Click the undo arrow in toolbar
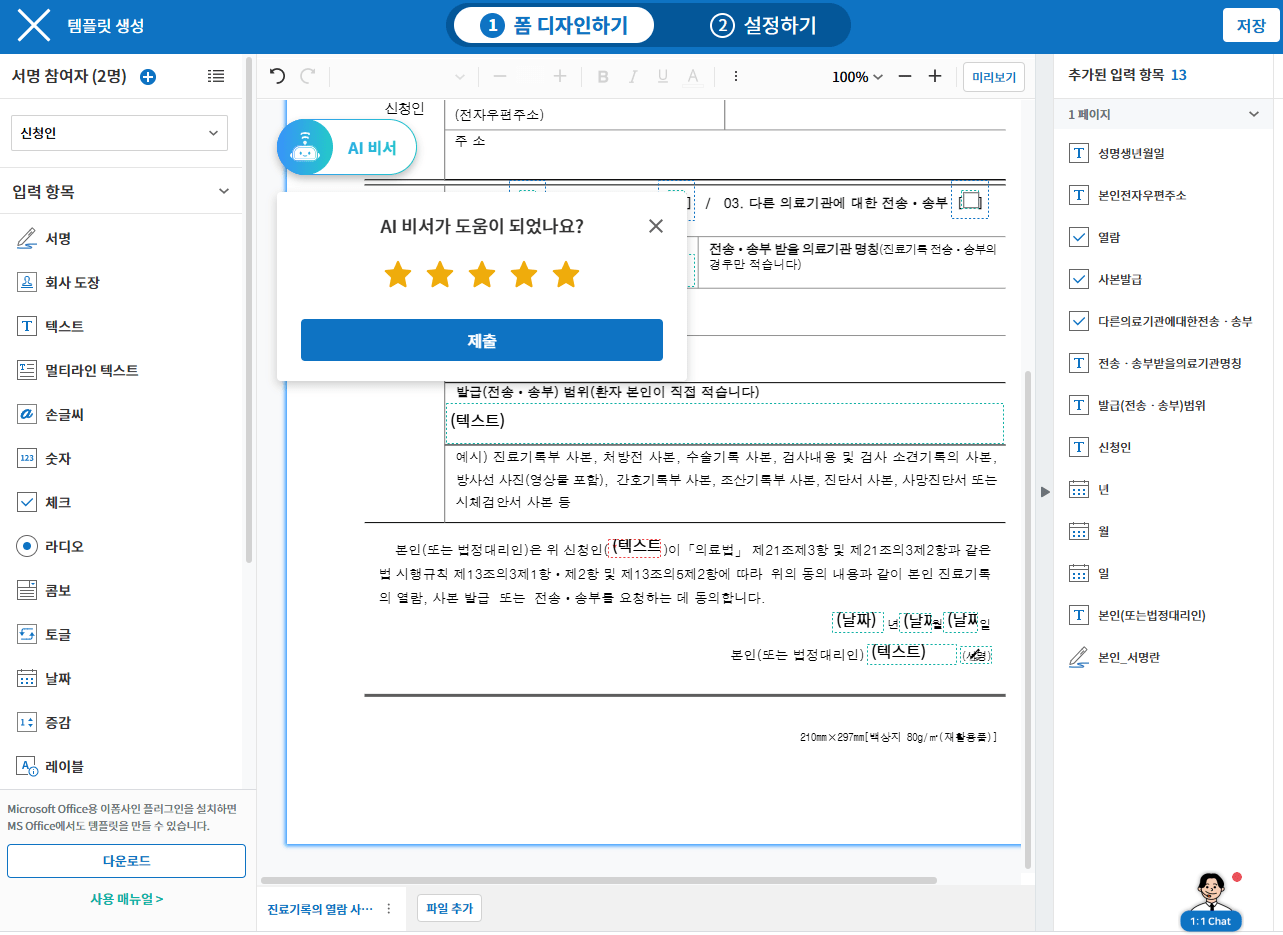 (x=277, y=76)
